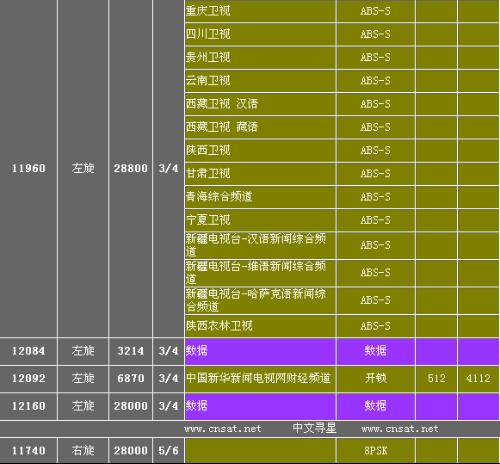500x464 pixels.
Task: Select 新疆电视台-维语新闻综合频道 cell
Action: click(260, 273)
